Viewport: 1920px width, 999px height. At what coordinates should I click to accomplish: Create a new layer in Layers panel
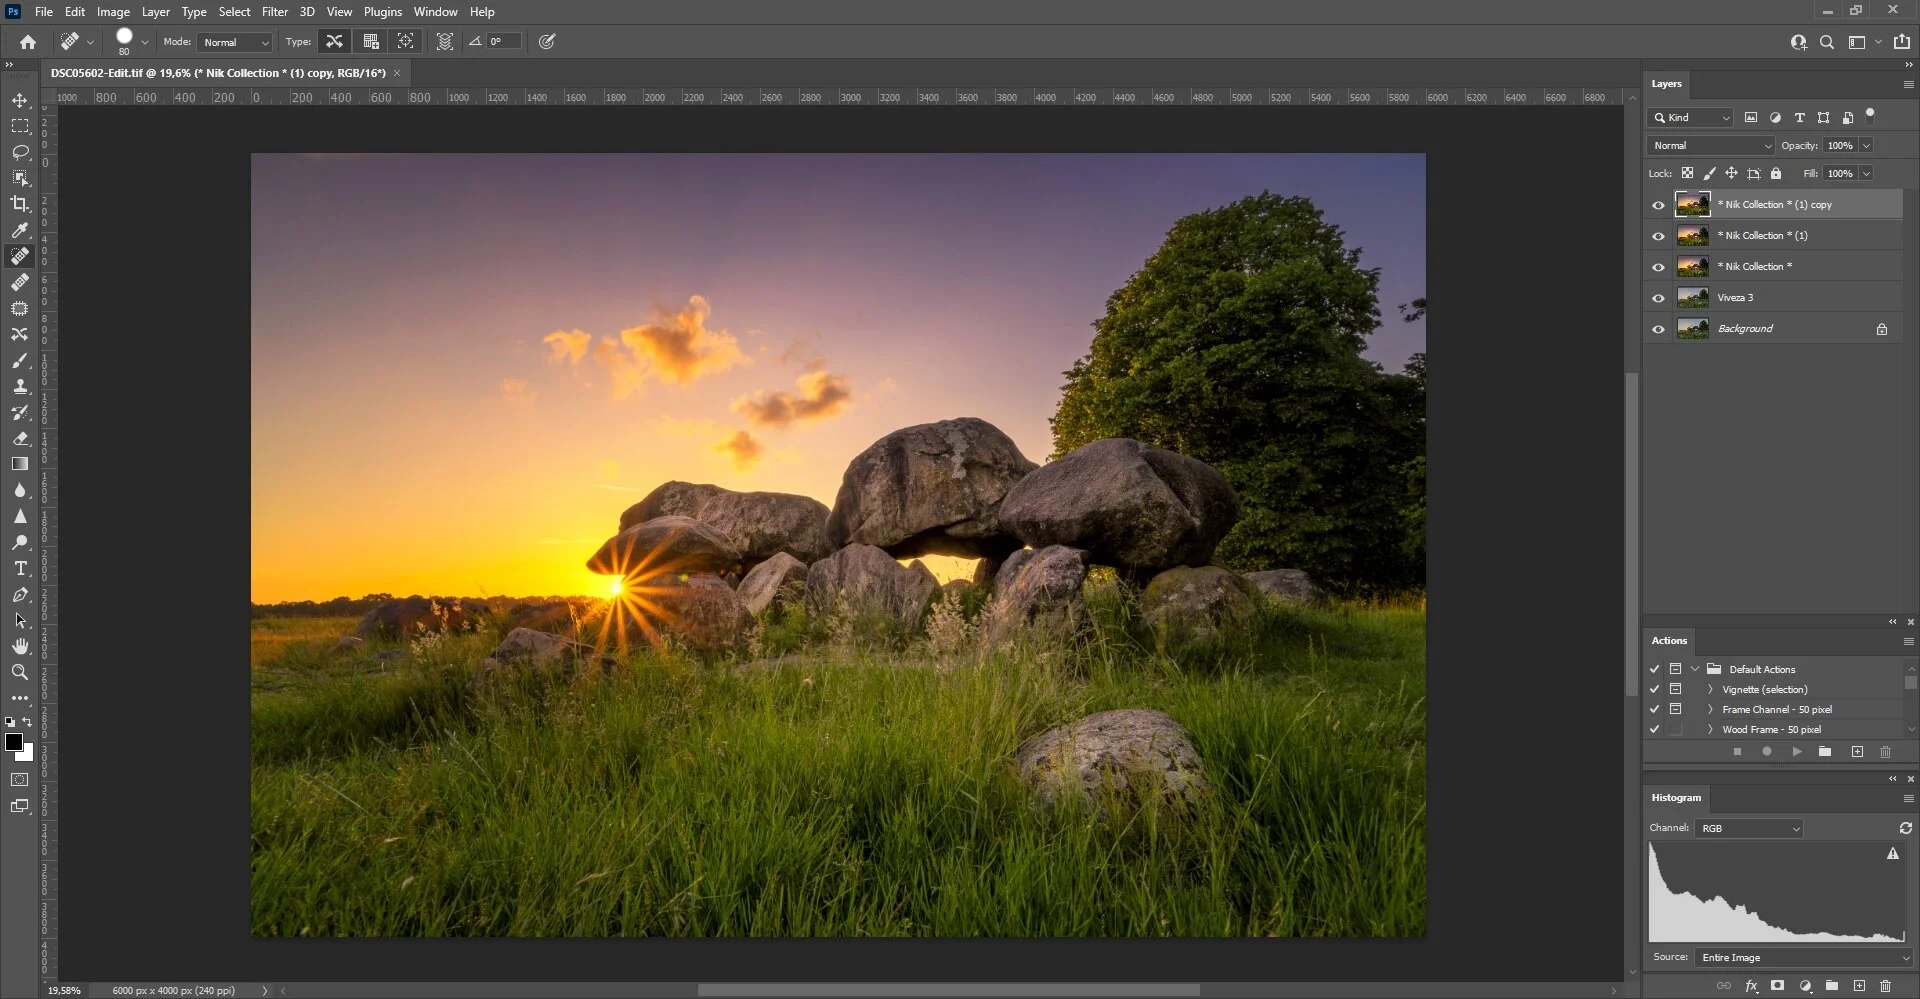tap(1859, 986)
